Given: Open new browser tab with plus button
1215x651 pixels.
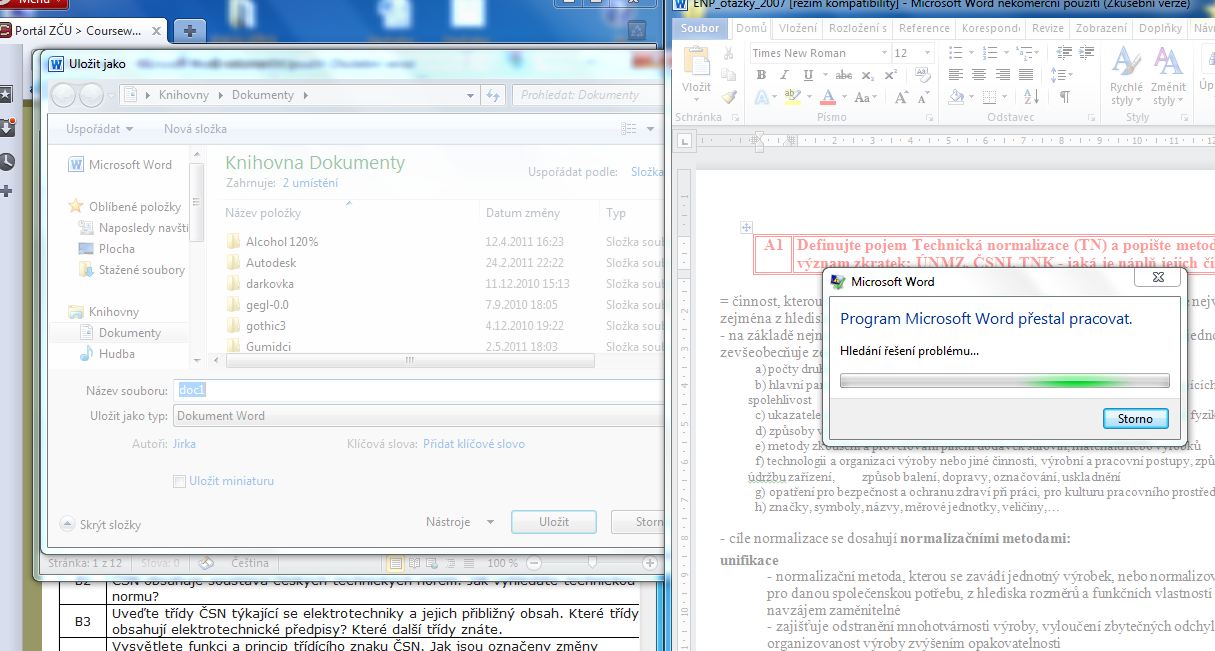Looking at the screenshot, I should pyautogui.click(x=189, y=31).
